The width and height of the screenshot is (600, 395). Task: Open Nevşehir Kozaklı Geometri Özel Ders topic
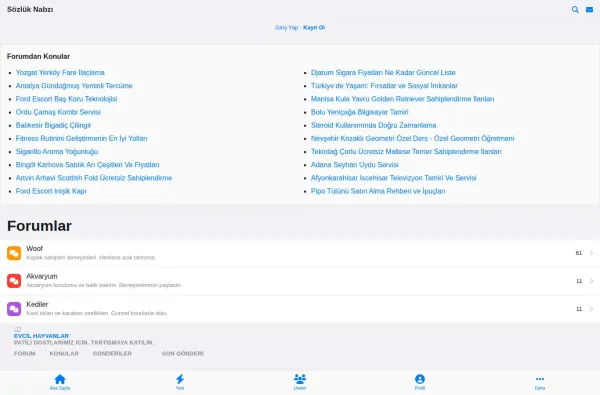click(412, 139)
